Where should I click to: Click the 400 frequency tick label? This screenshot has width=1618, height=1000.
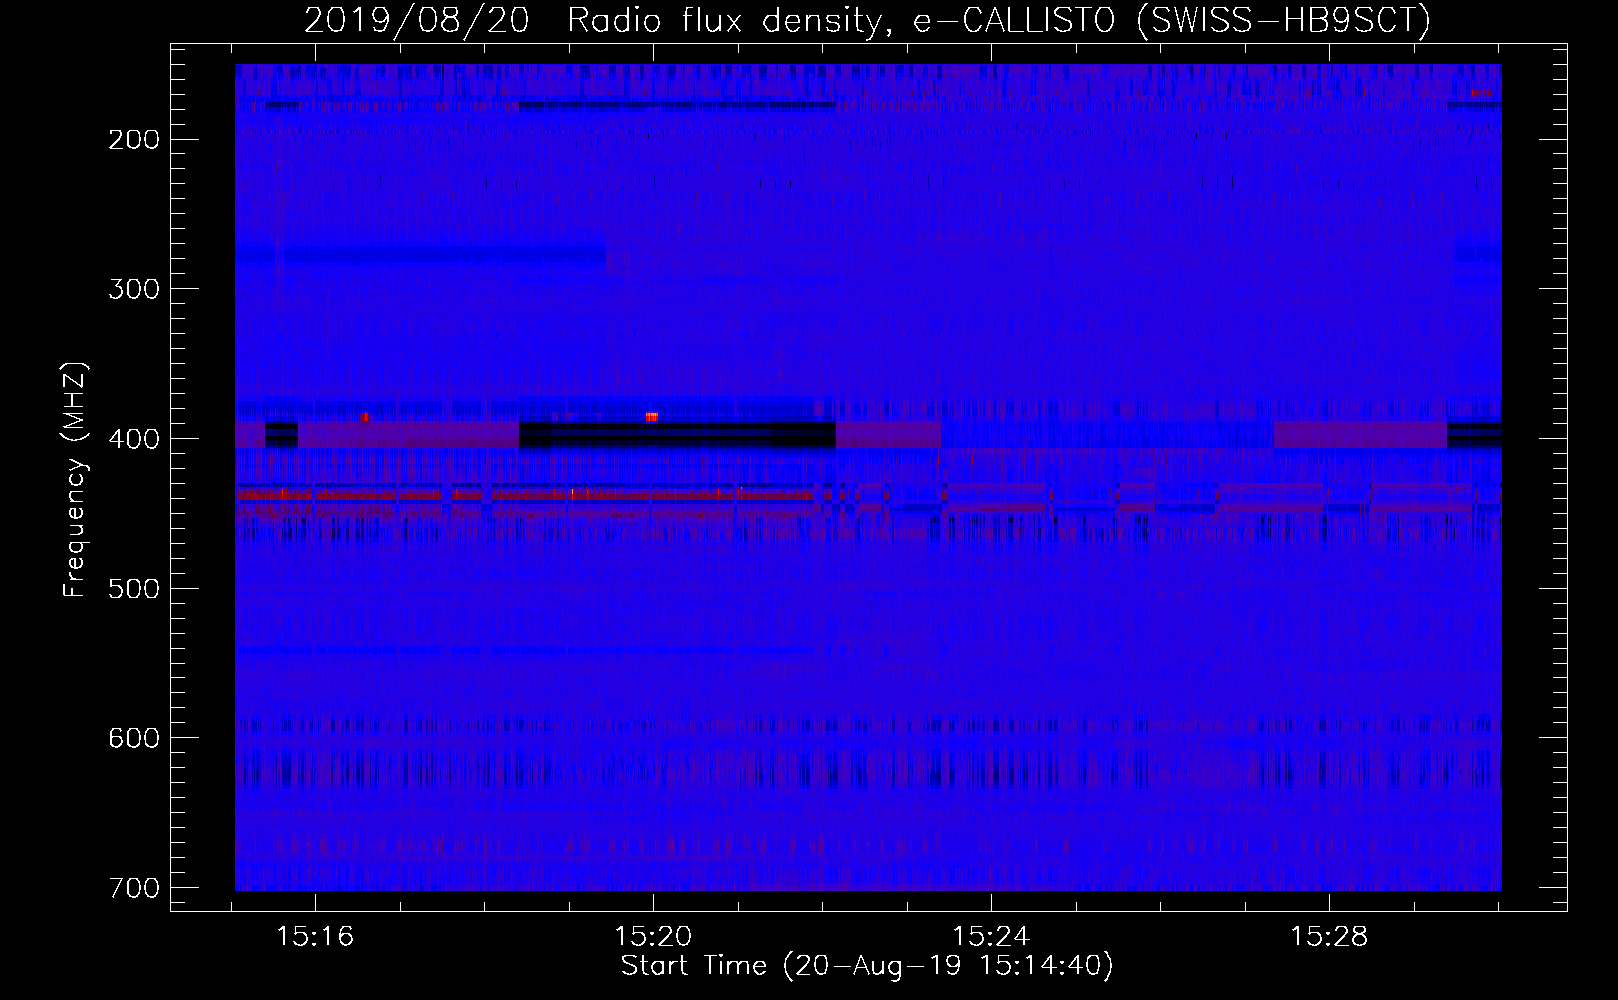click(133, 440)
